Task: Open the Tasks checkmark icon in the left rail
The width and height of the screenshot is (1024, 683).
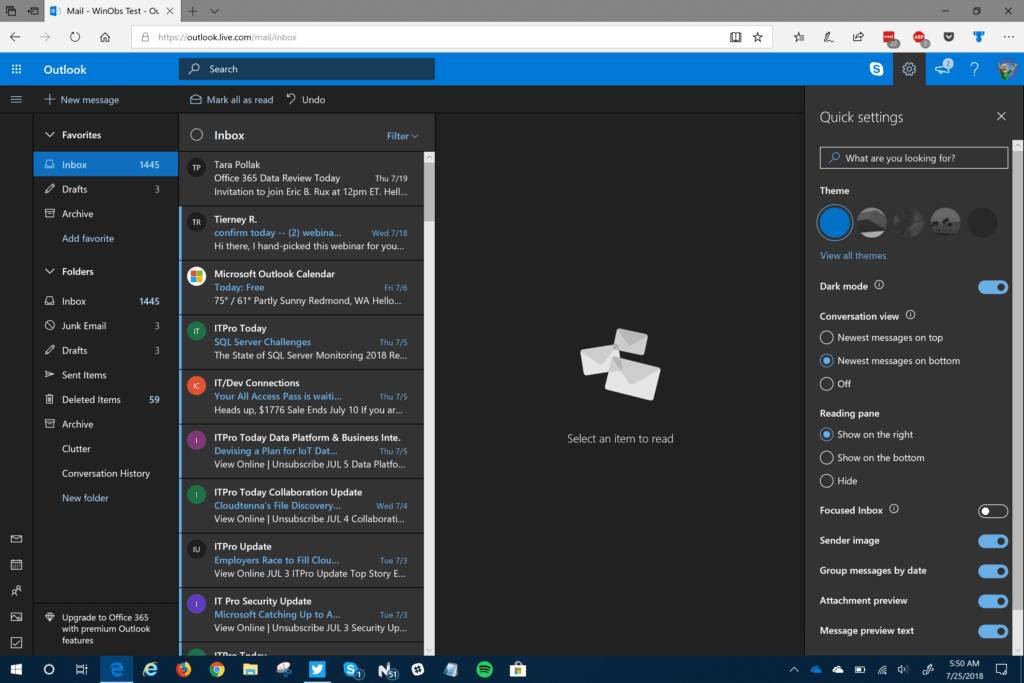Action: pos(15,642)
